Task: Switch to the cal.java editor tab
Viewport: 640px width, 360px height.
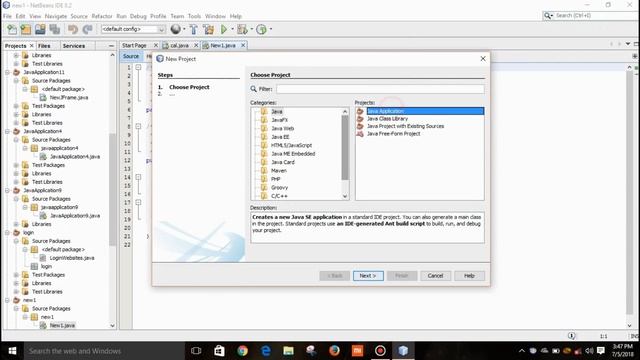Action: click(179, 45)
